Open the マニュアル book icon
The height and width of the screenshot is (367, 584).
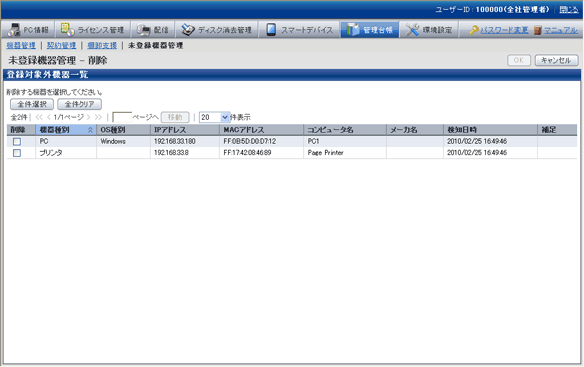point(537,30)
